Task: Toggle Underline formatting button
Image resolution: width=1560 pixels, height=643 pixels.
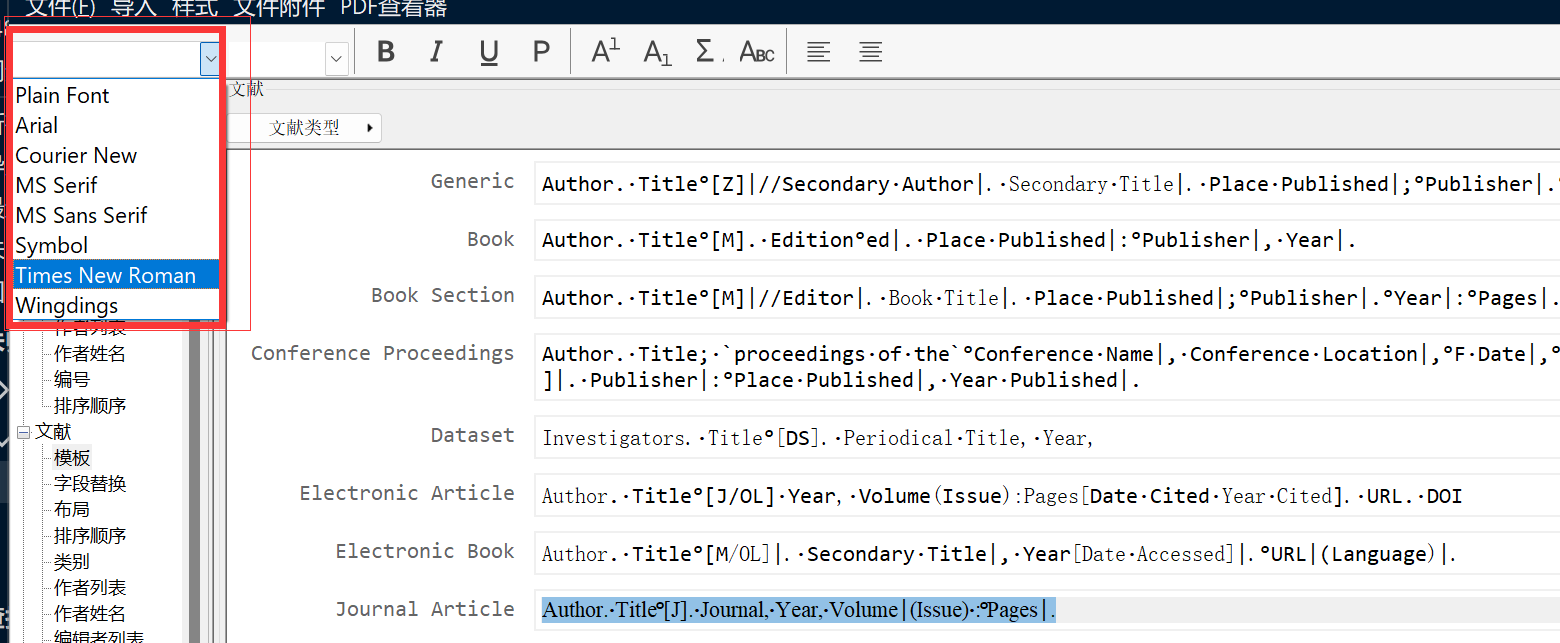Action: (489, 52)
